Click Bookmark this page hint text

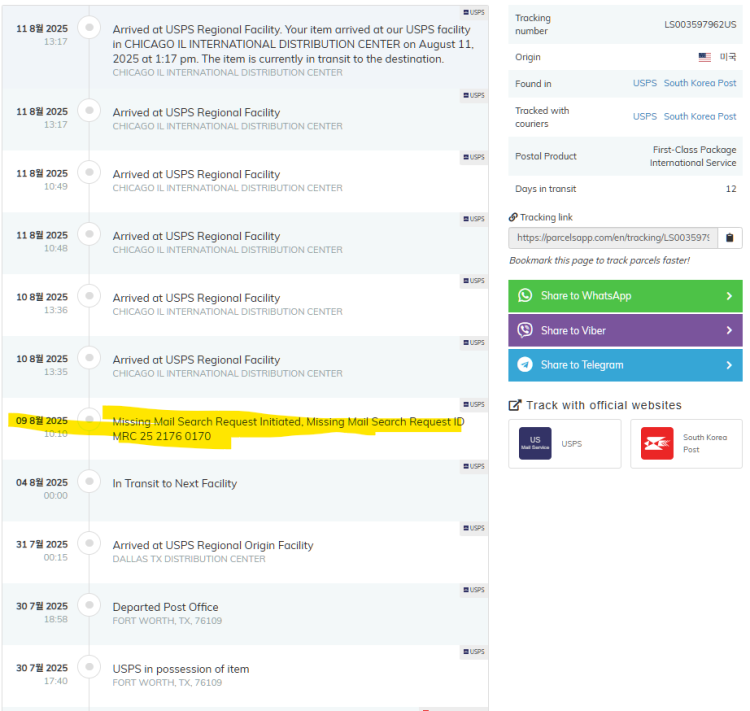599,261
